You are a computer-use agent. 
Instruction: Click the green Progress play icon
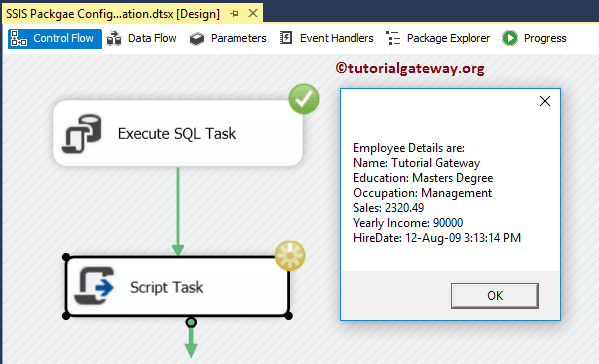click(510, 38)
